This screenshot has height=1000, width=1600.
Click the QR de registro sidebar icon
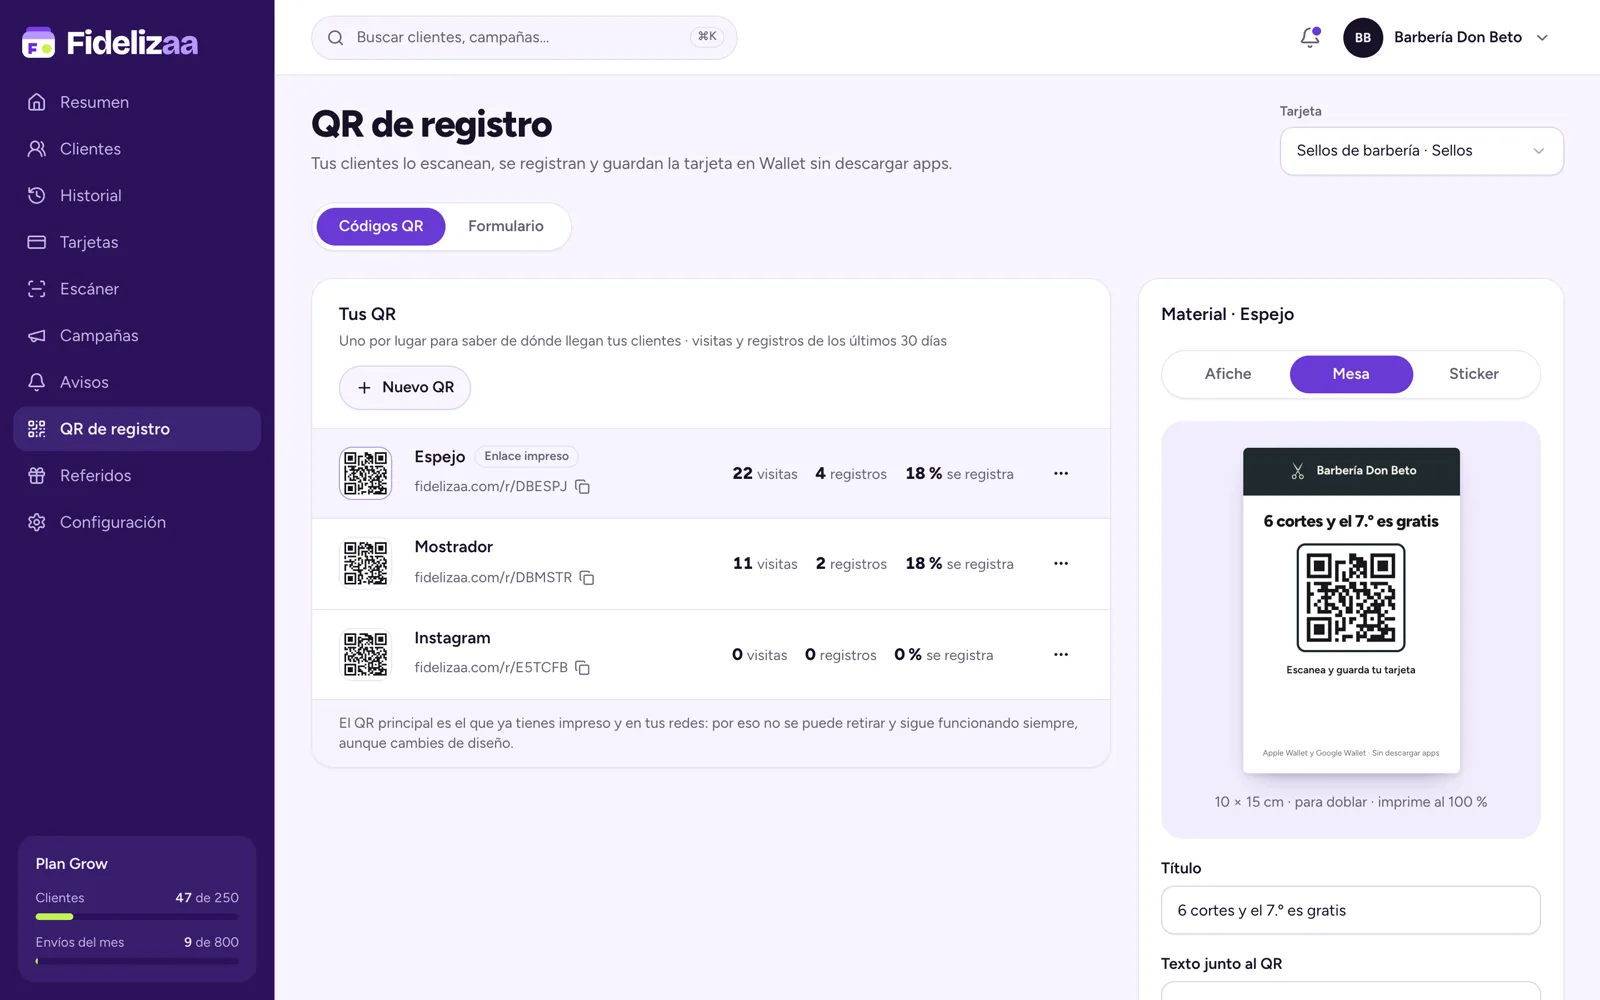(x=37, y=429)
